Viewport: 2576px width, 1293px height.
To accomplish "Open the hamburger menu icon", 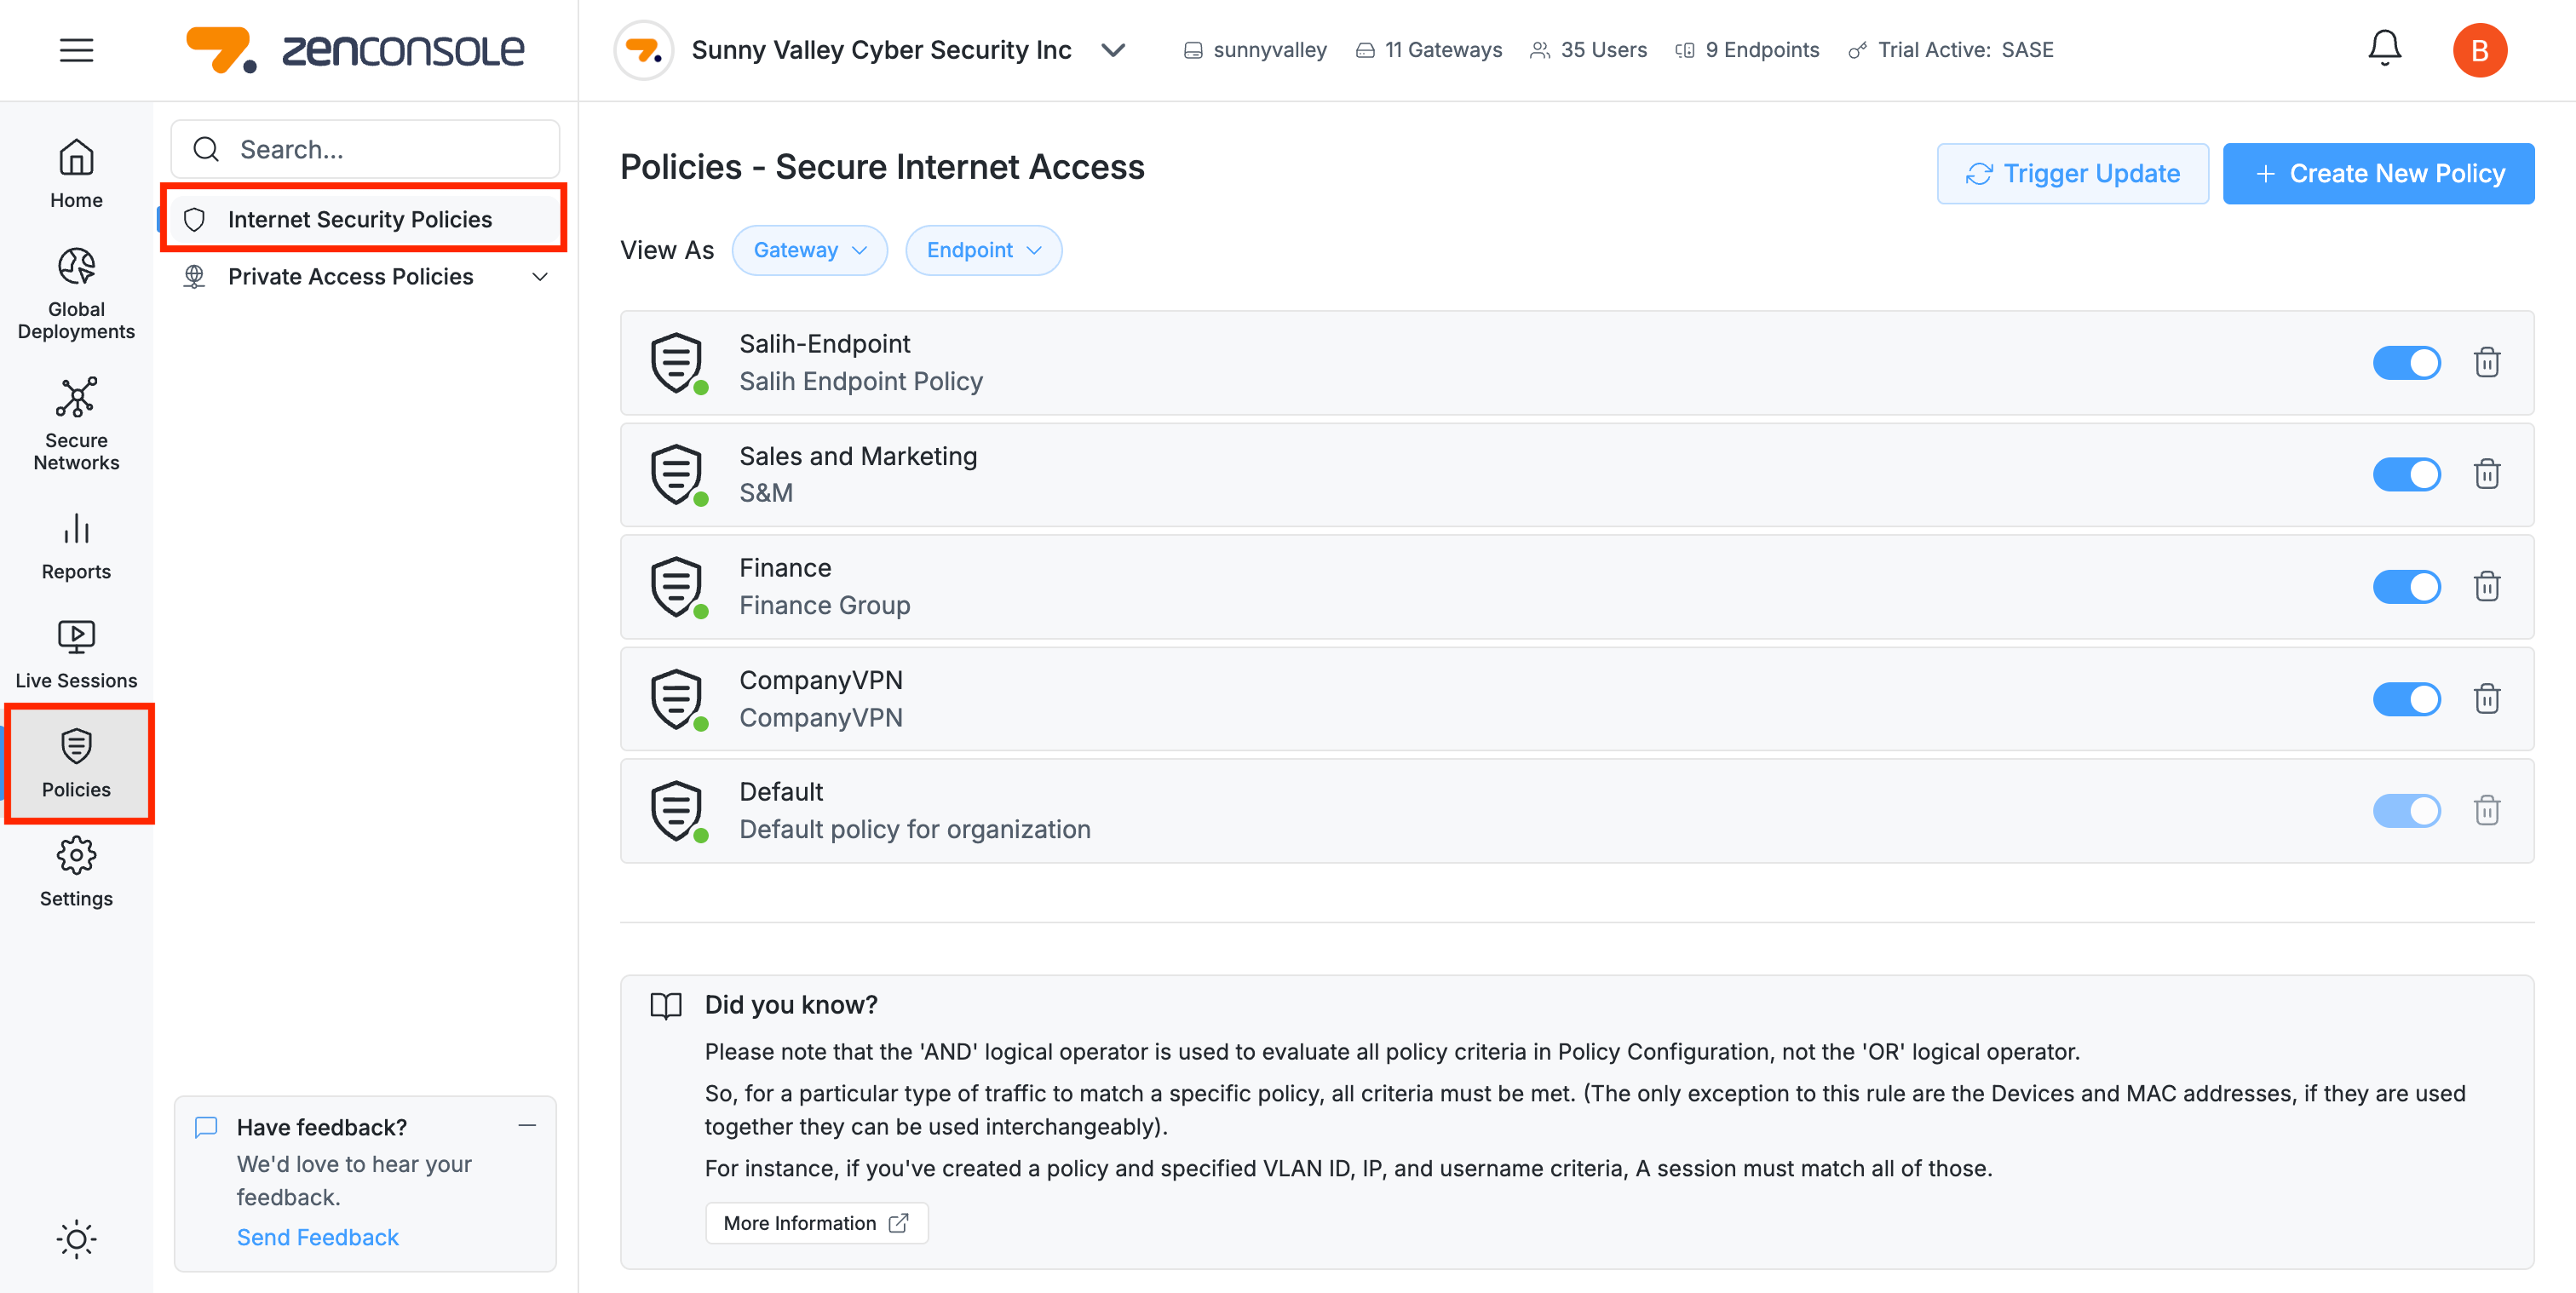I will click(76, 50).
